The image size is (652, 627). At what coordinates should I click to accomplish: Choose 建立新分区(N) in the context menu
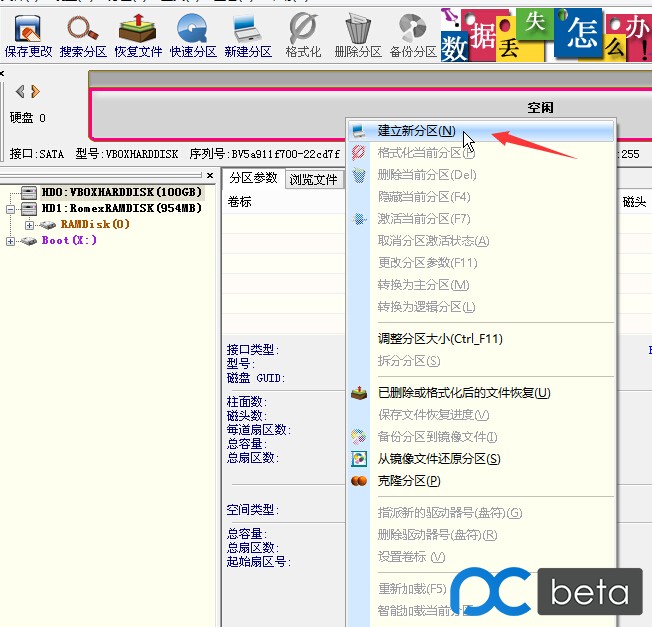[x=416, y=131]
